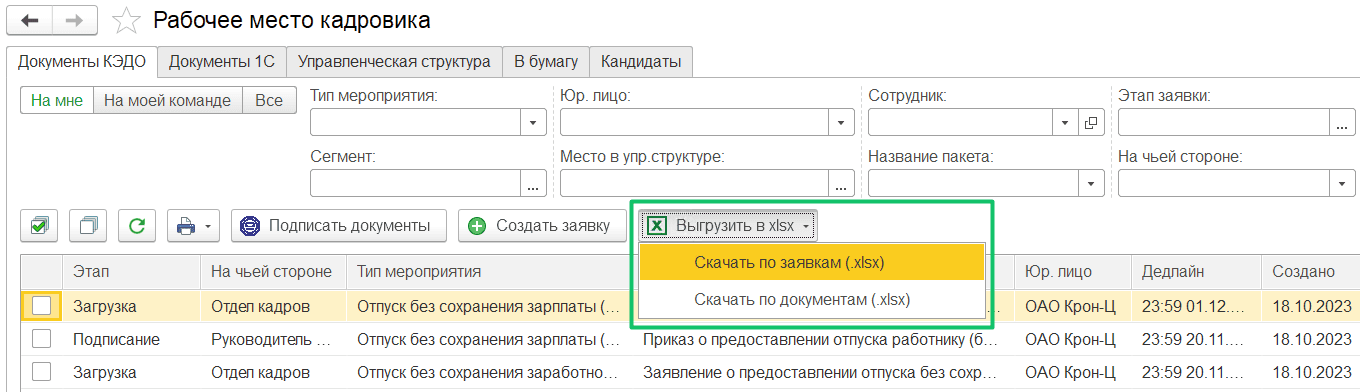Viewport: 1360px width, 392px height.
Task: Tick checkbox of third row, 20.11 deadline
Action: (42, 371)
